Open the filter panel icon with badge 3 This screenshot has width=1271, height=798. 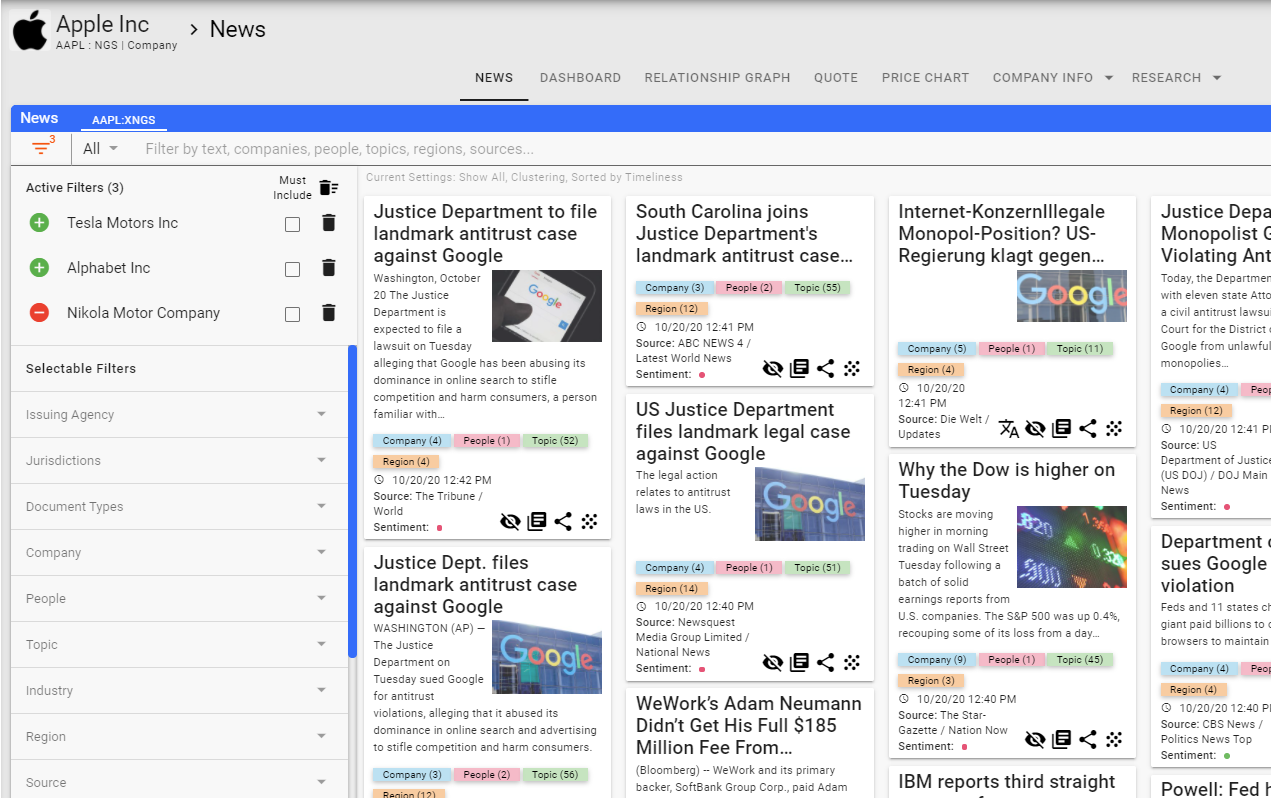point(41,148)
